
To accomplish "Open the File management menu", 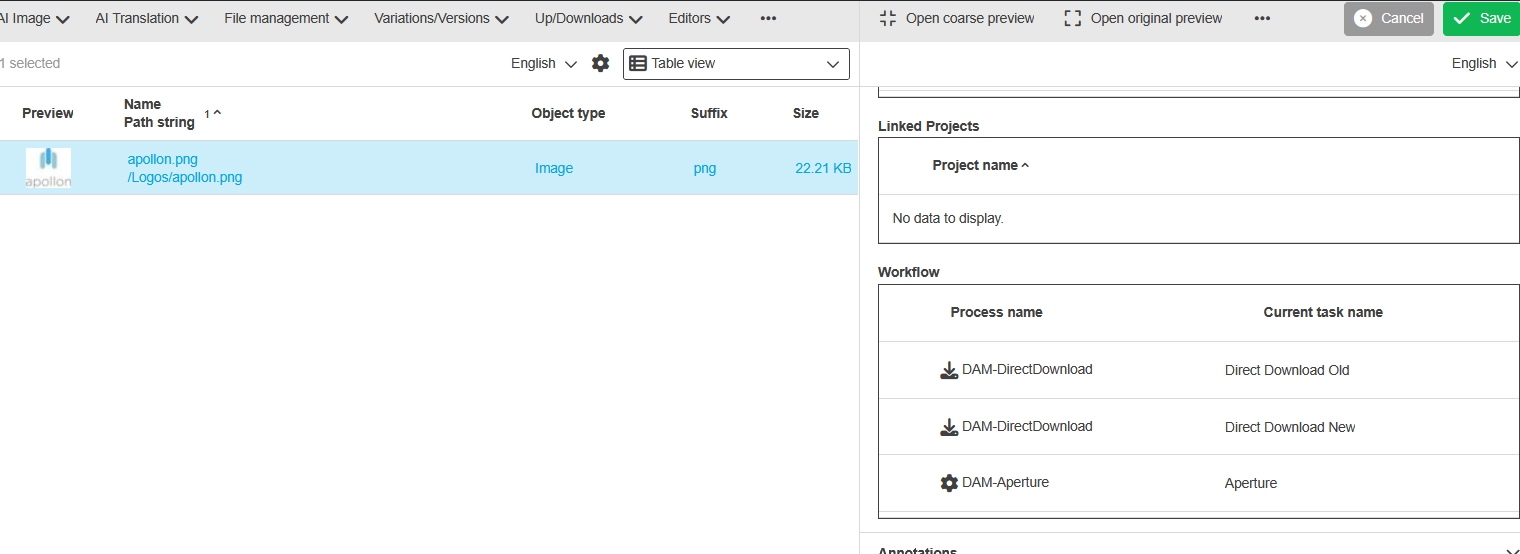I will (x=286, y=18).
